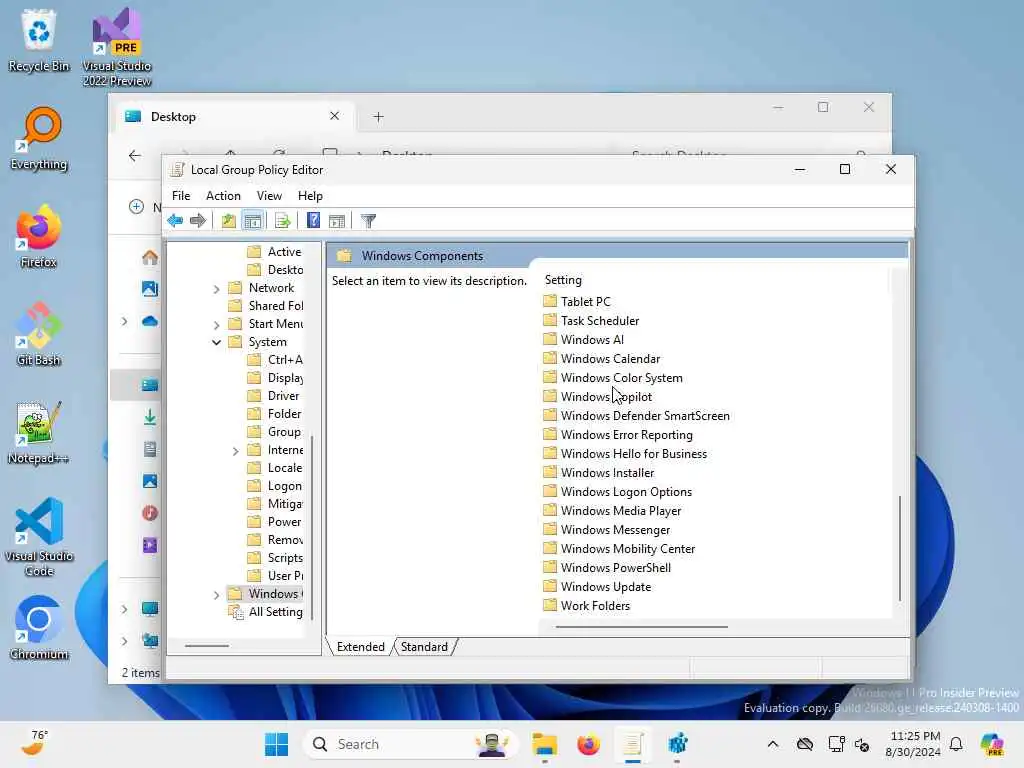Click the Forward arrow in Group Policy toolbar

click(x=197, y=221)
